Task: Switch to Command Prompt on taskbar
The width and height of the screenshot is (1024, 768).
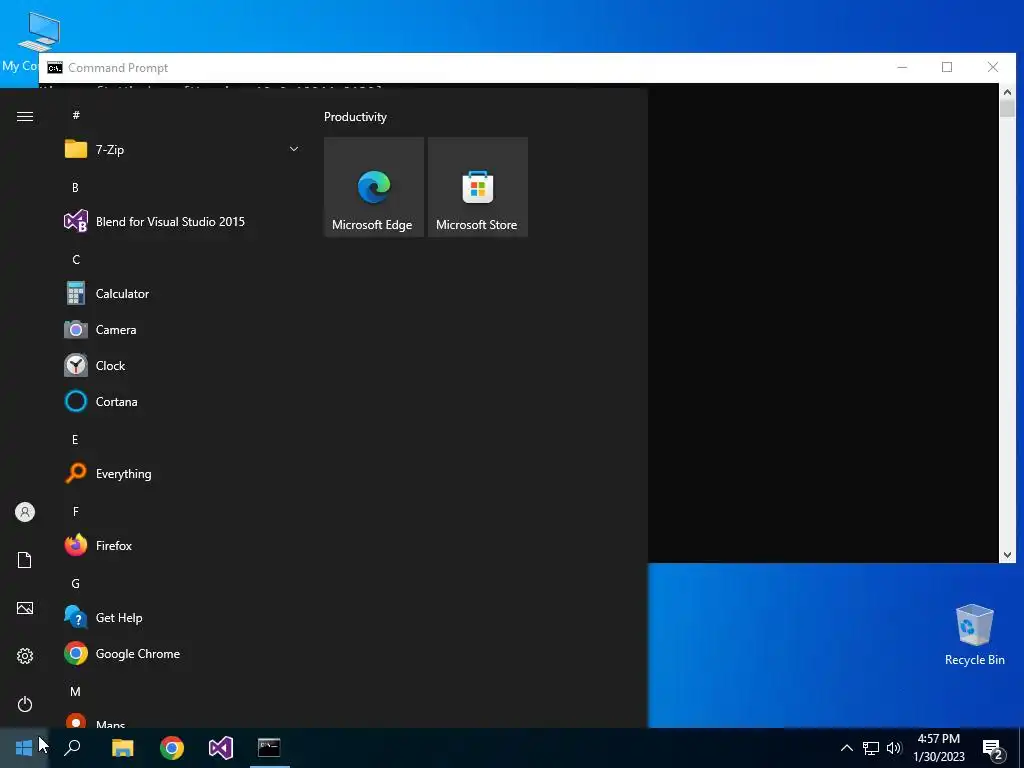Action: pos(269,748)
